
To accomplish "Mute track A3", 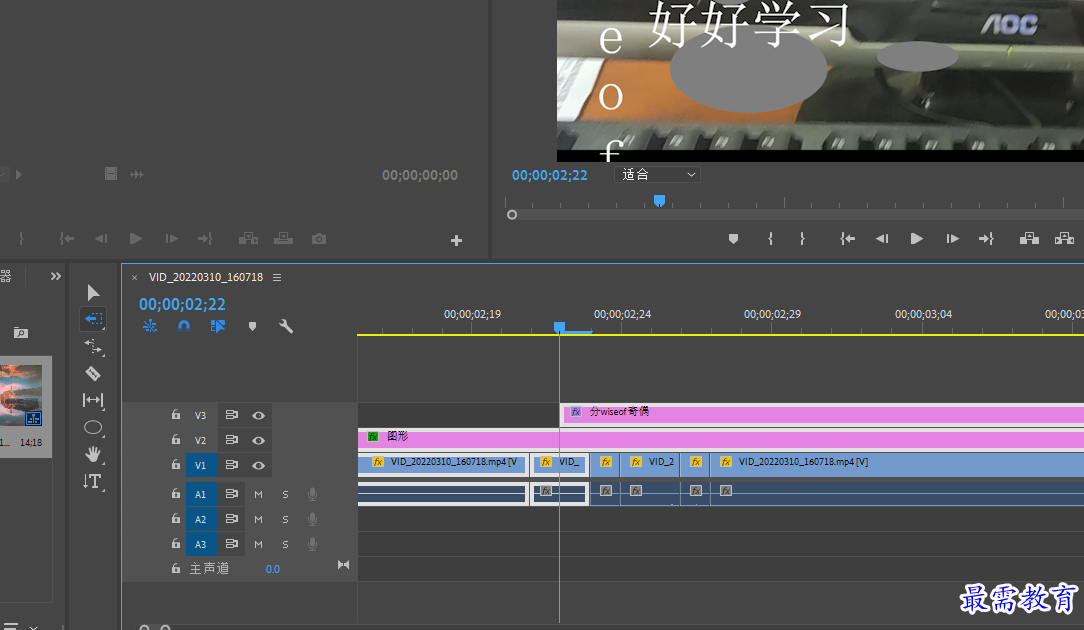I will tap(259, 544).
